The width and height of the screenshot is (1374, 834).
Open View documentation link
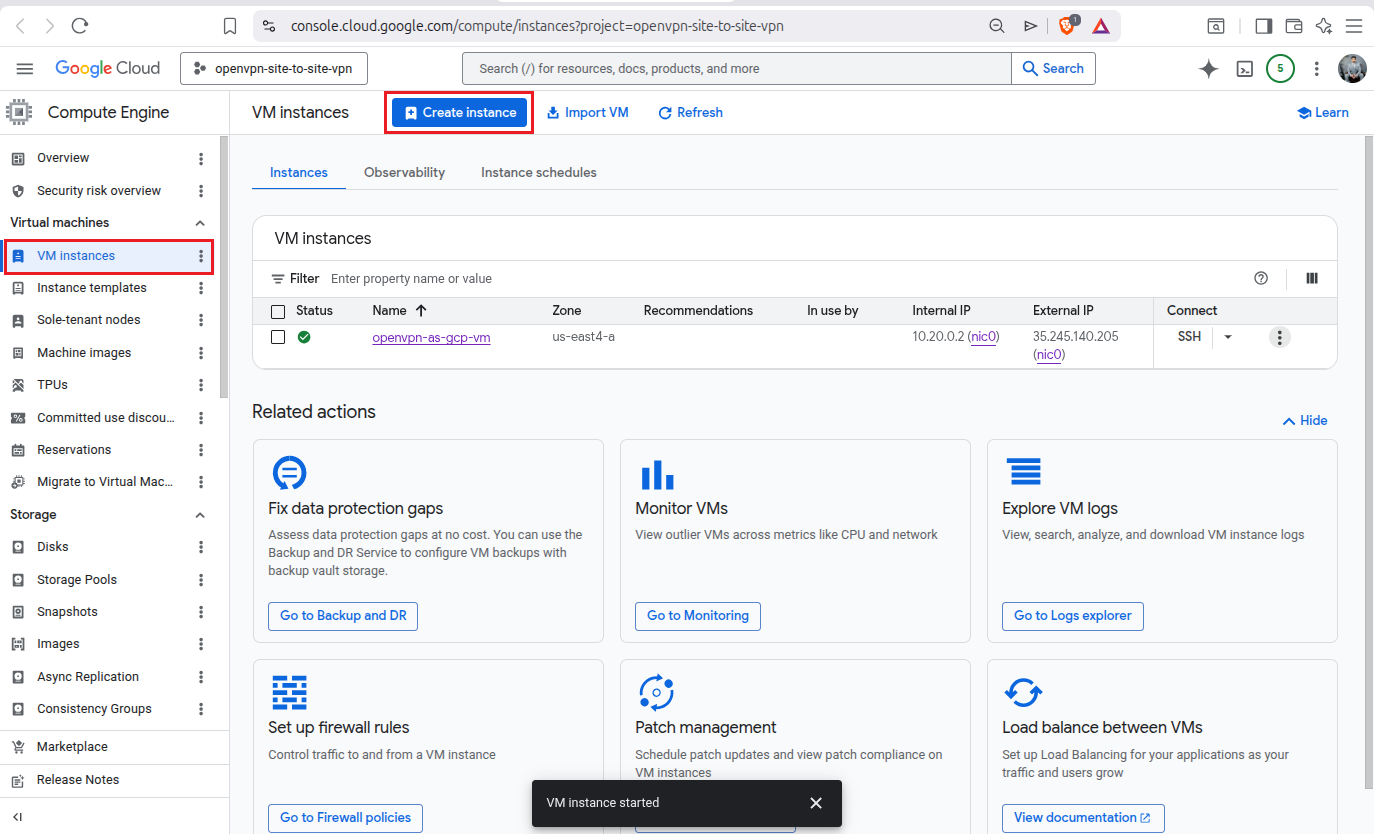1083,818
